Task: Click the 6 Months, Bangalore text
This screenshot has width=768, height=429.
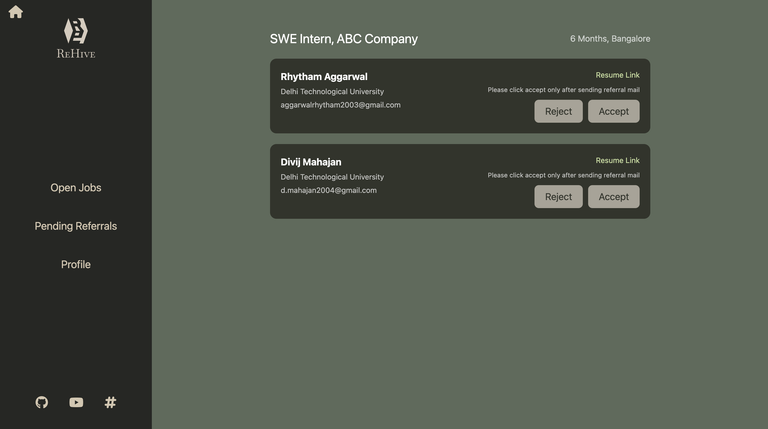Action: [x=610, y=39]
